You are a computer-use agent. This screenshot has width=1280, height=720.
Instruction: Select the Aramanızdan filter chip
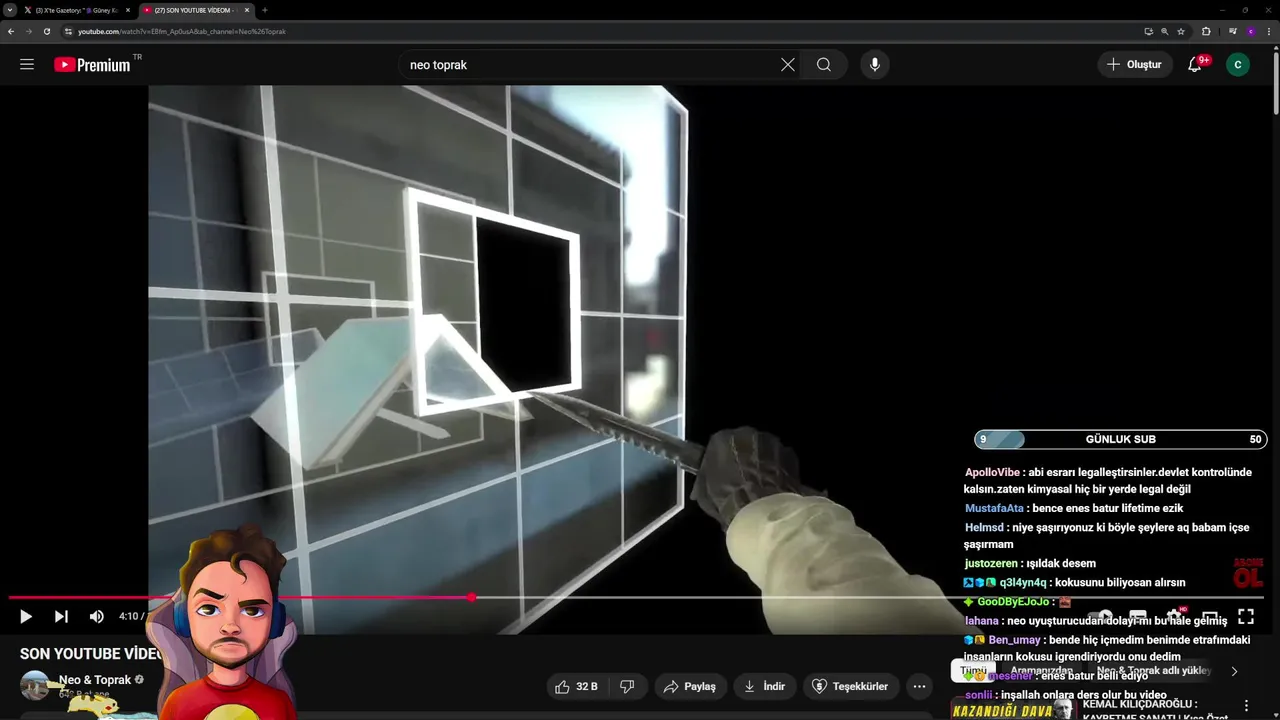(x=1042, y=671)
